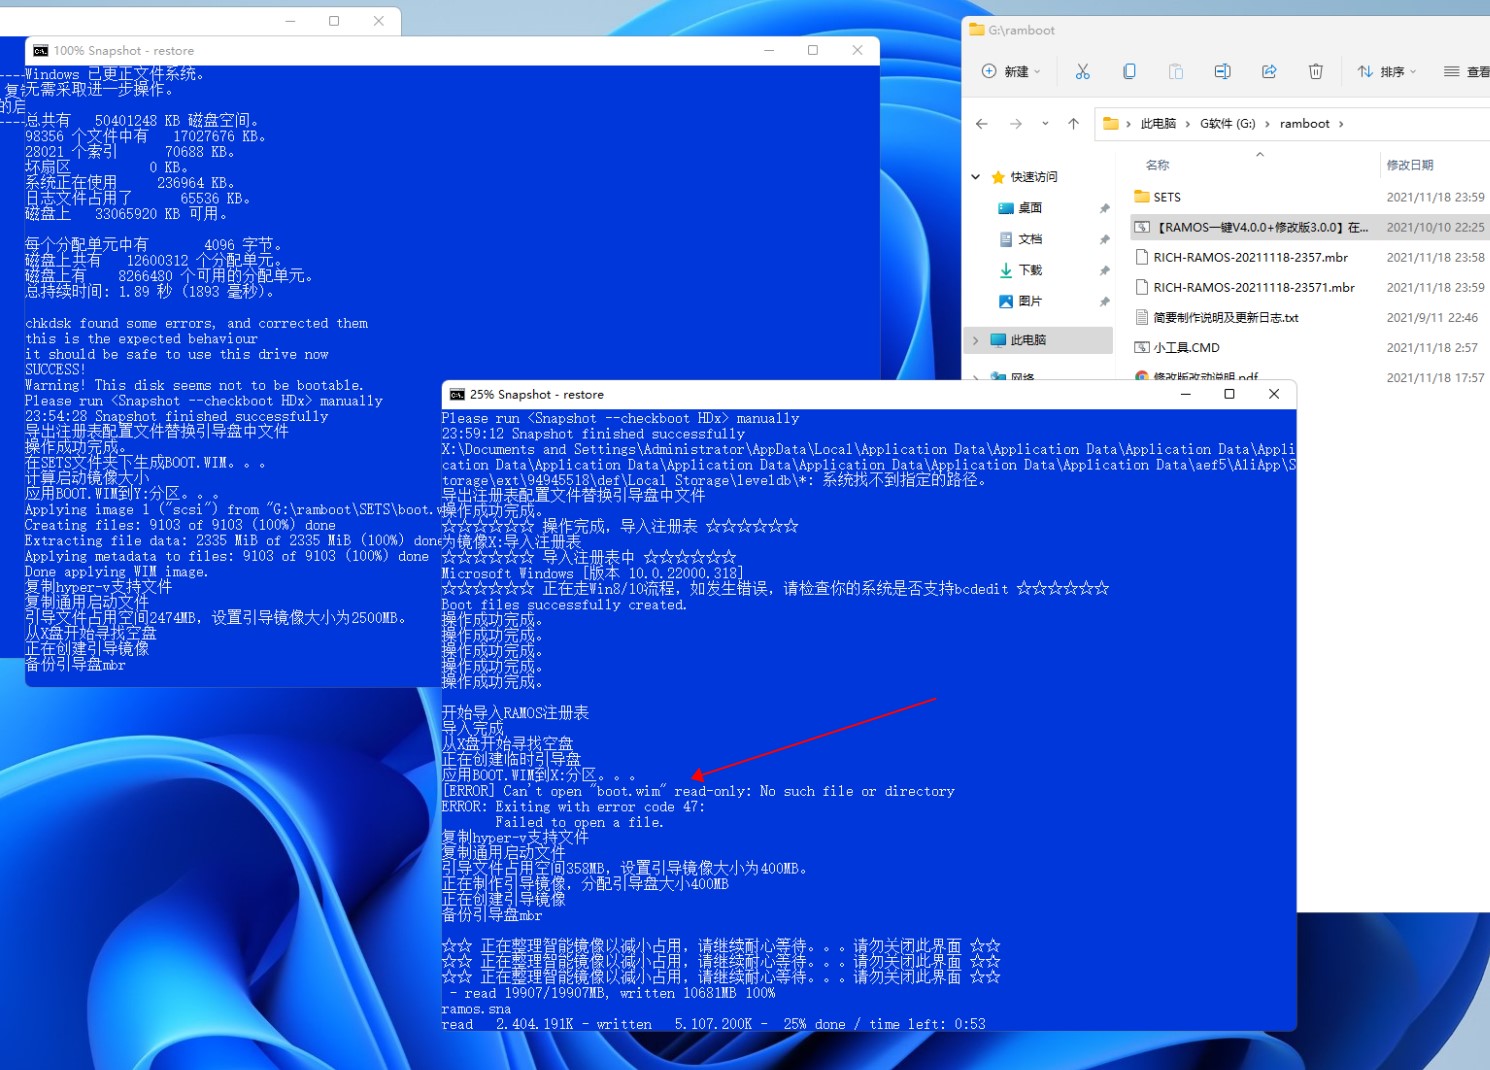The image size is (1490, 1070).
Task: Collapse the 快速访问 tree node
Action: (976, 177)
